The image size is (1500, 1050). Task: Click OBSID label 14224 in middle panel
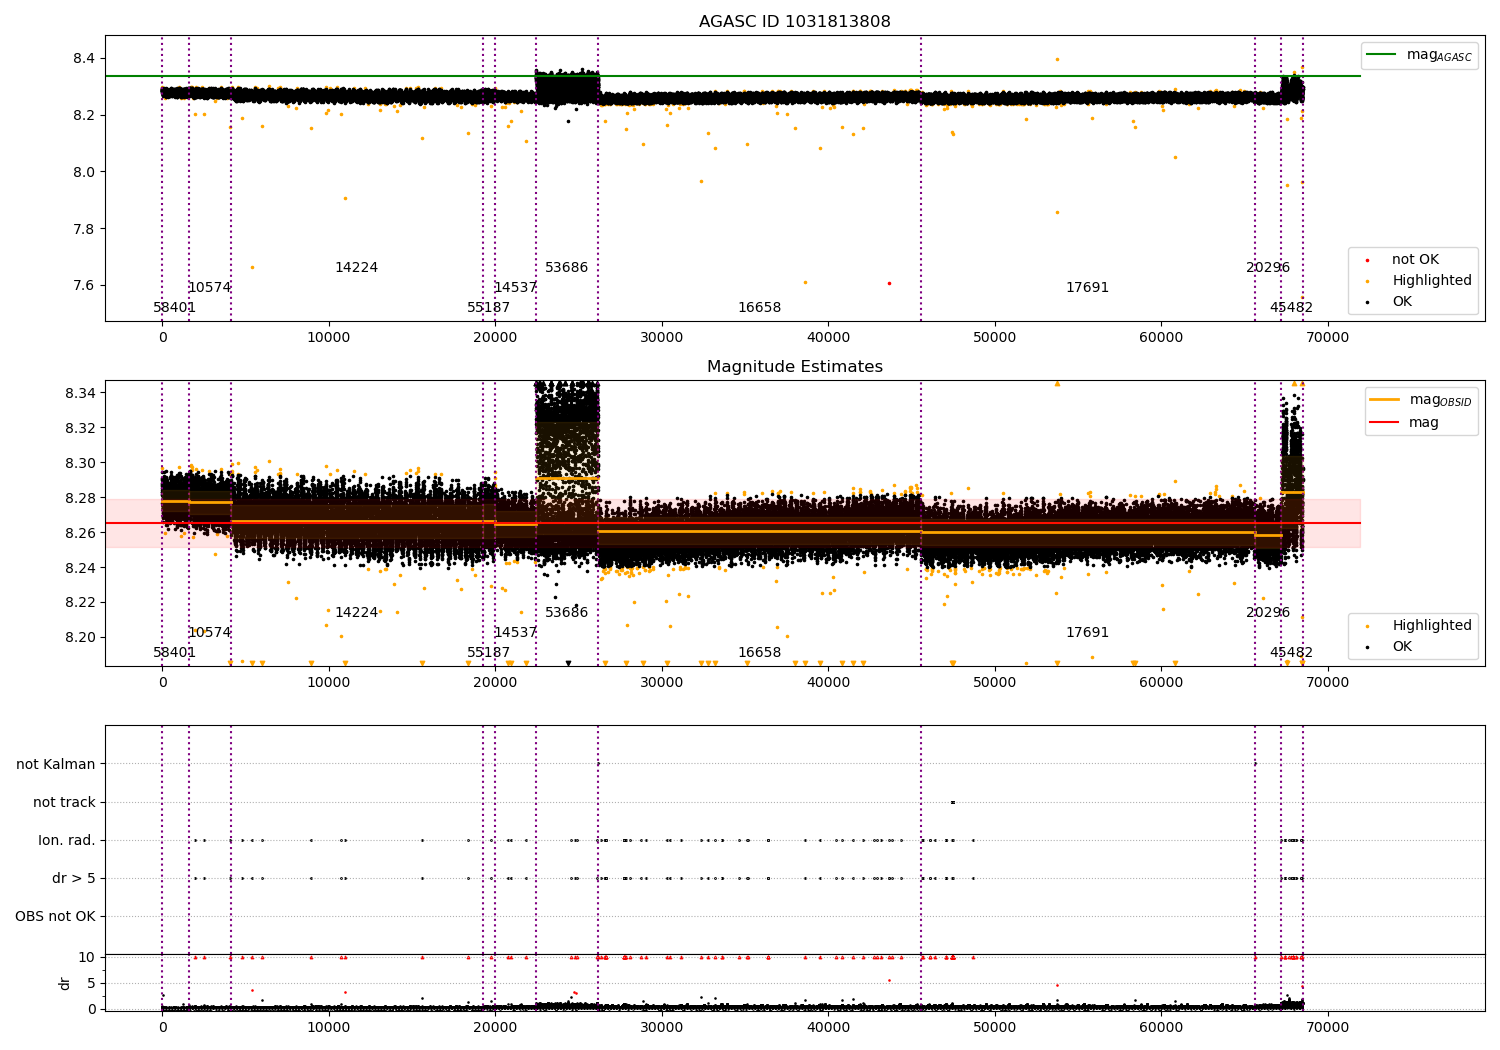coord(357,613)
